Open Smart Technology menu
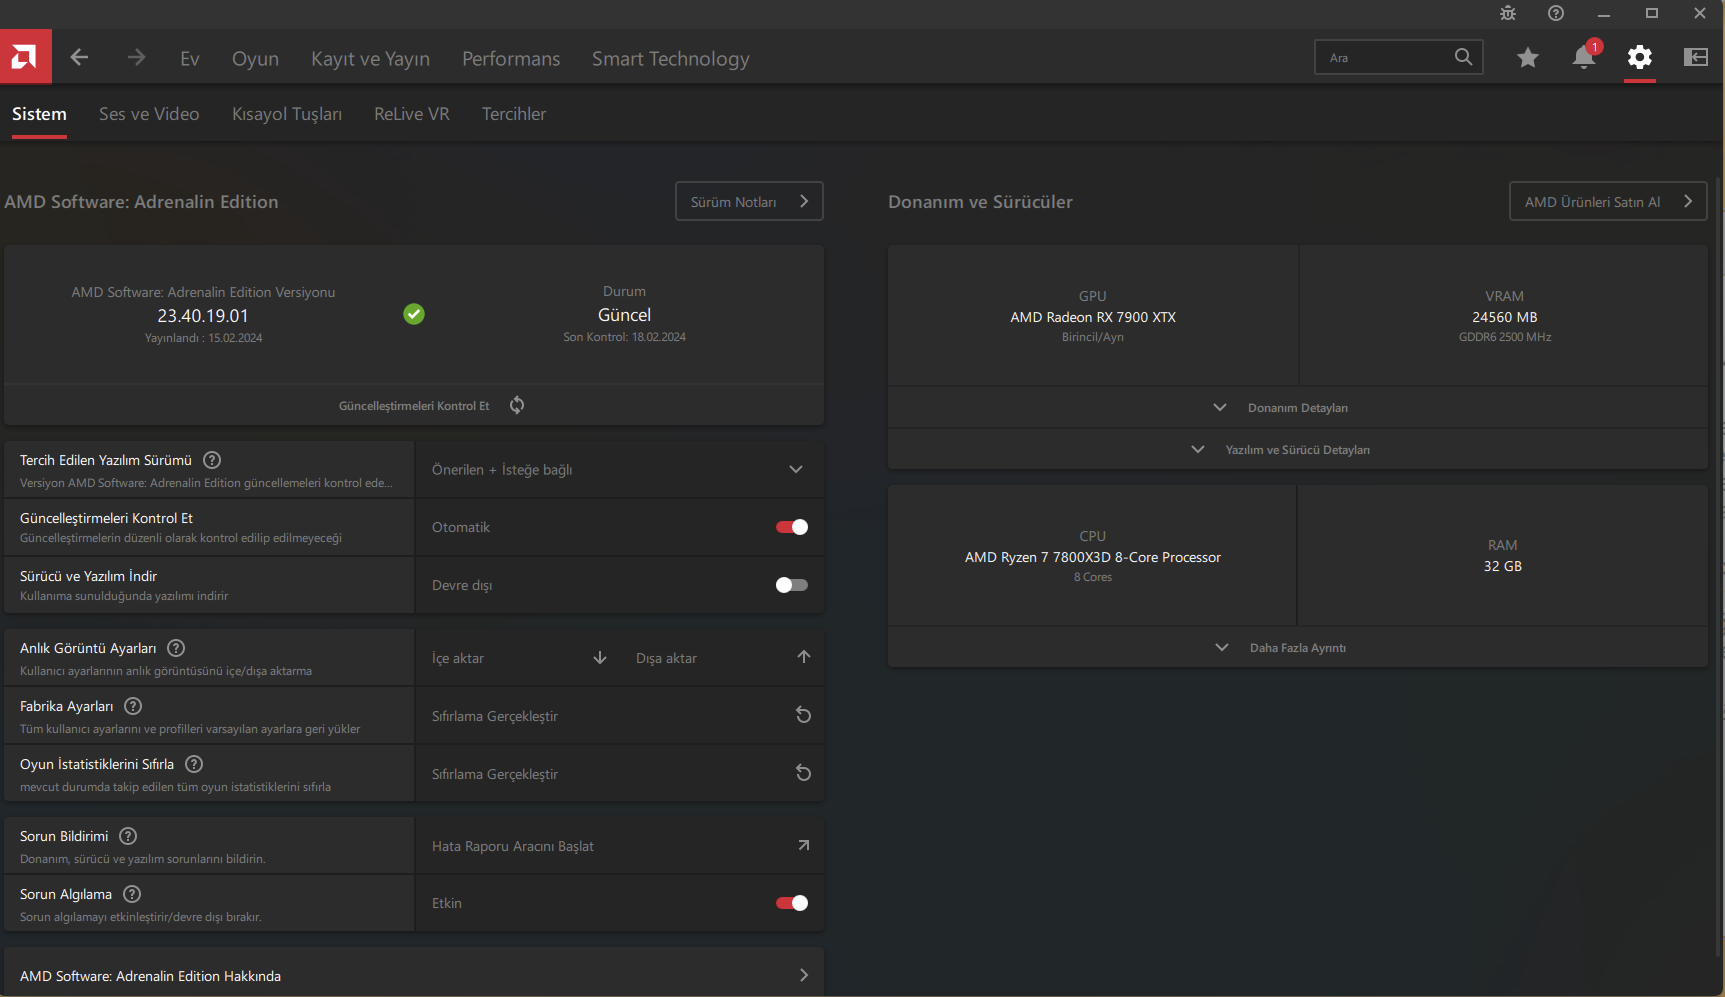The image size is (1725, 997). click(x=670, y=59)
